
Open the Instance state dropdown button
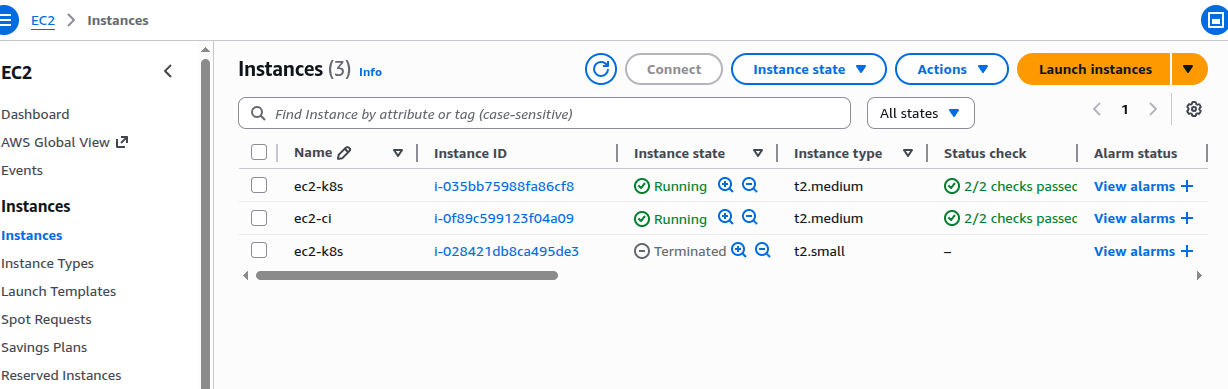coord(808,69)
